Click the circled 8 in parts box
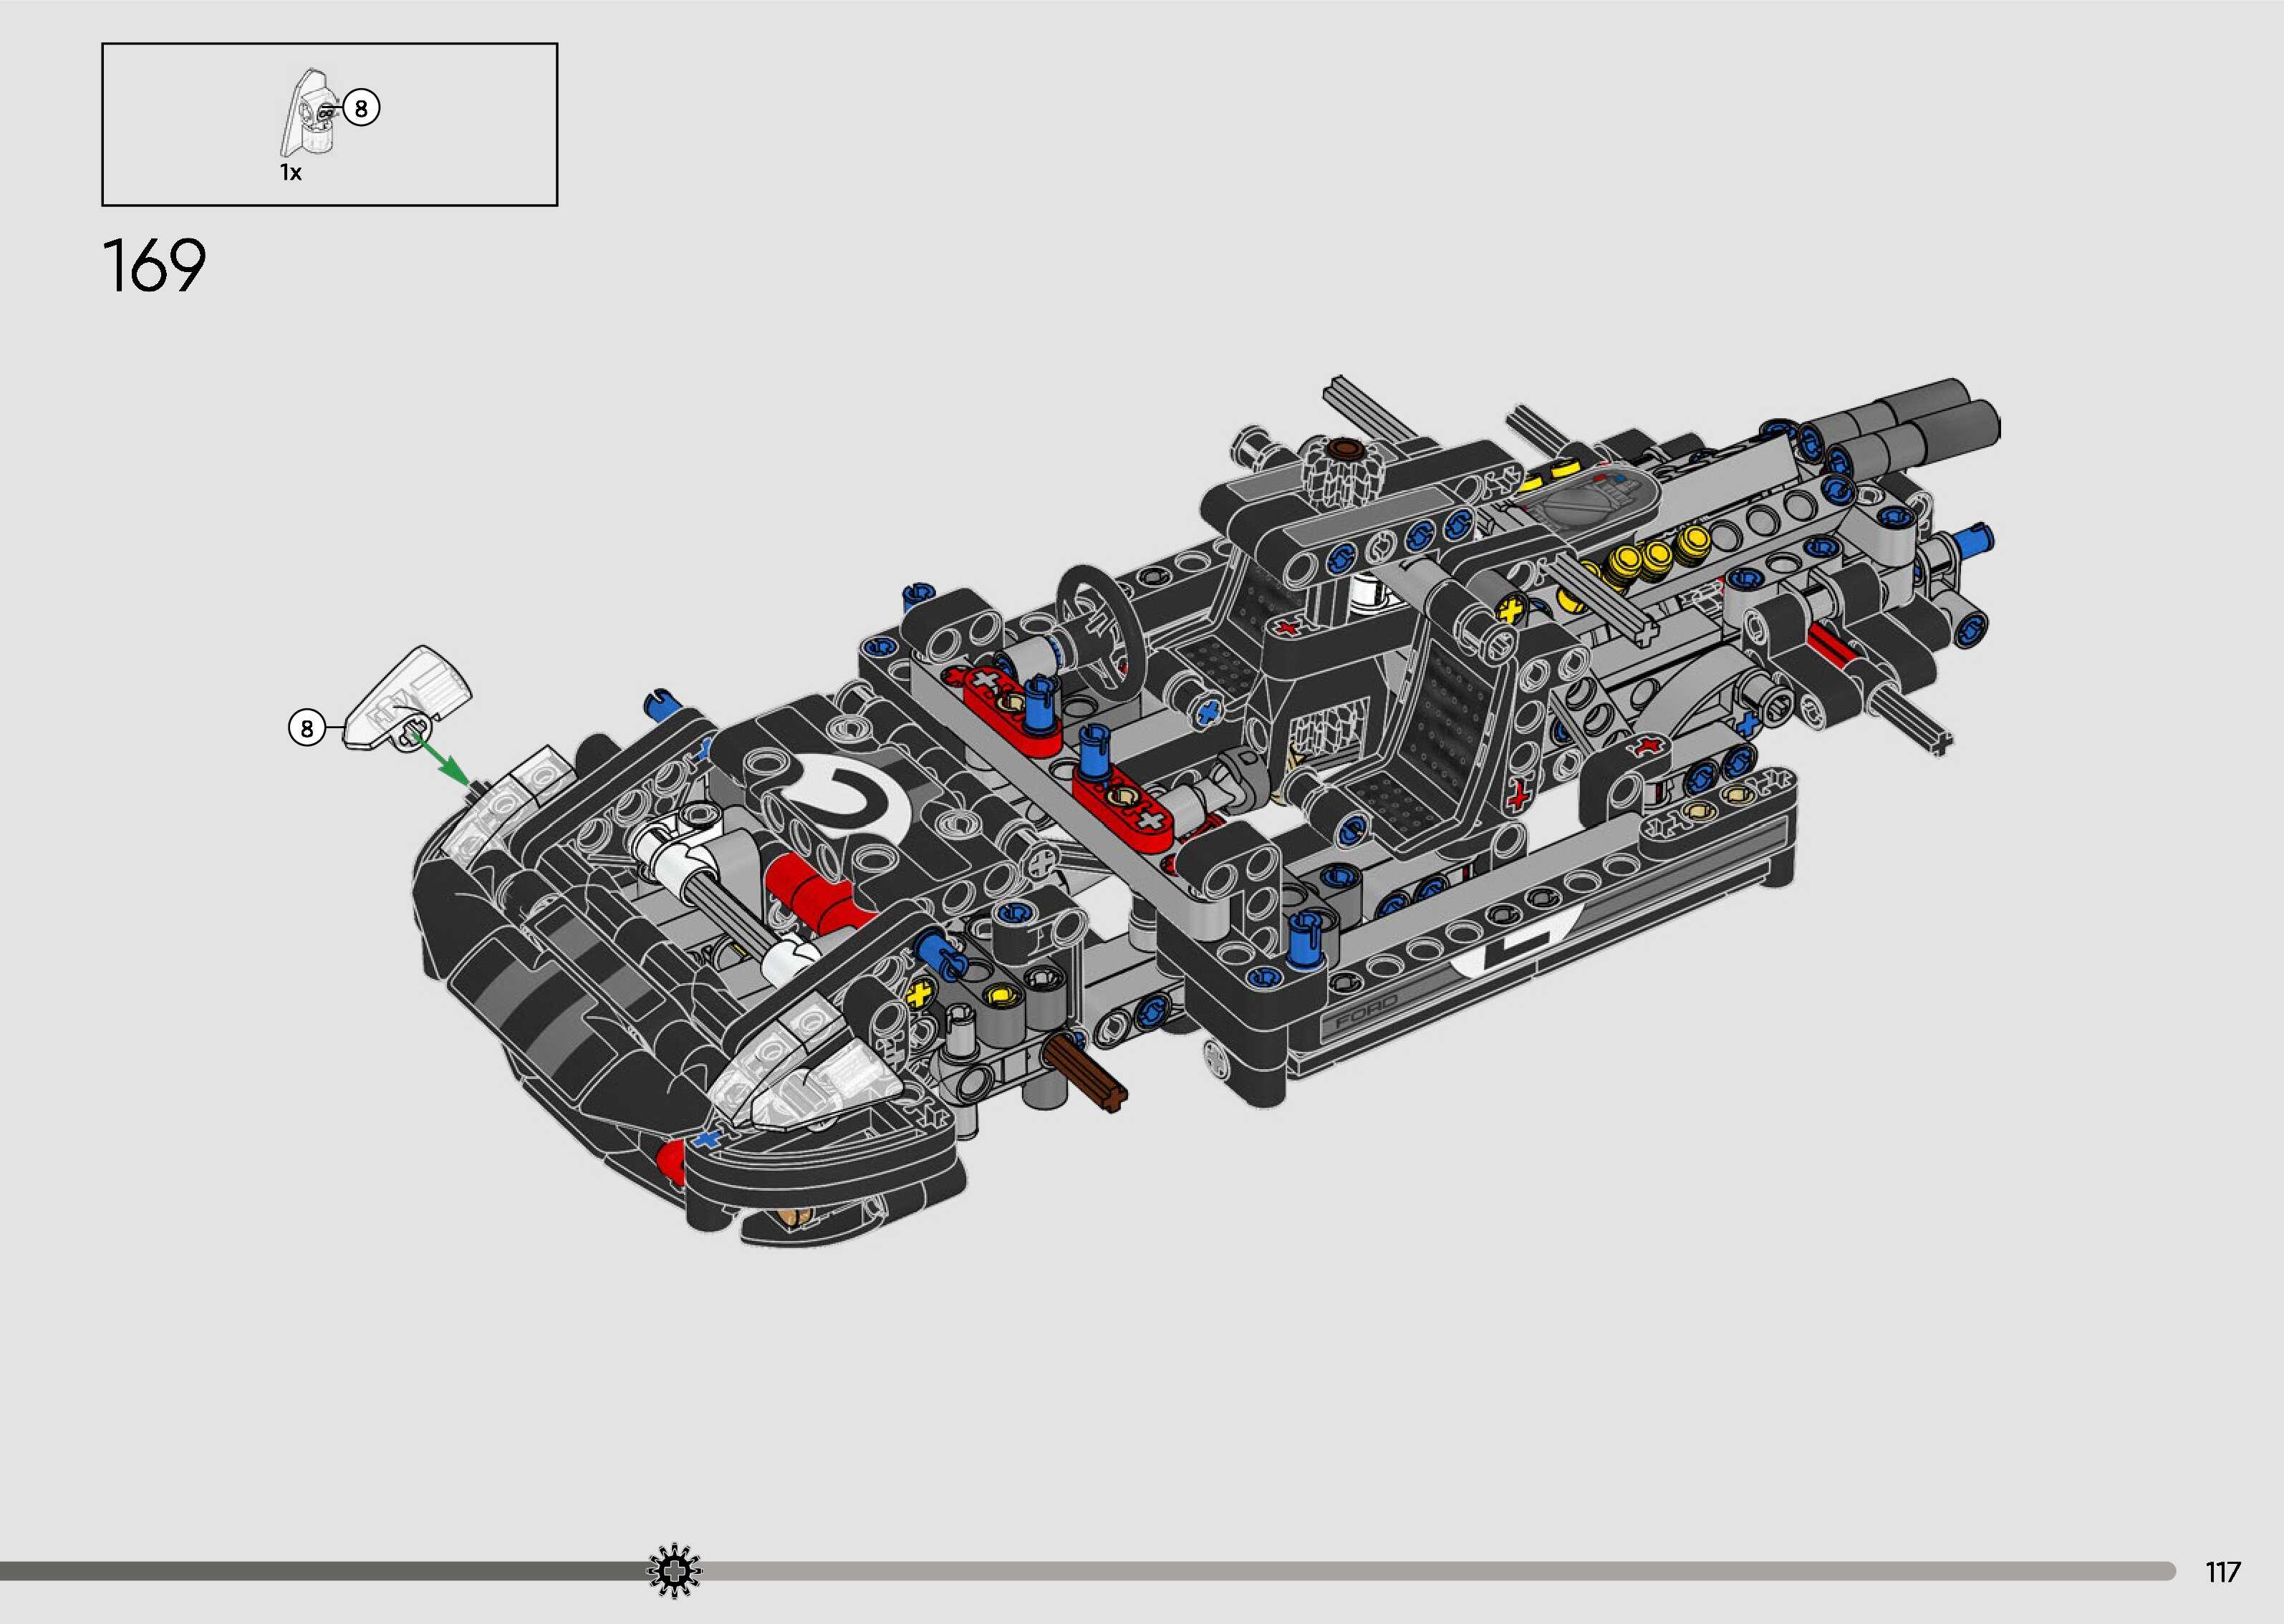 click(361, 108)
